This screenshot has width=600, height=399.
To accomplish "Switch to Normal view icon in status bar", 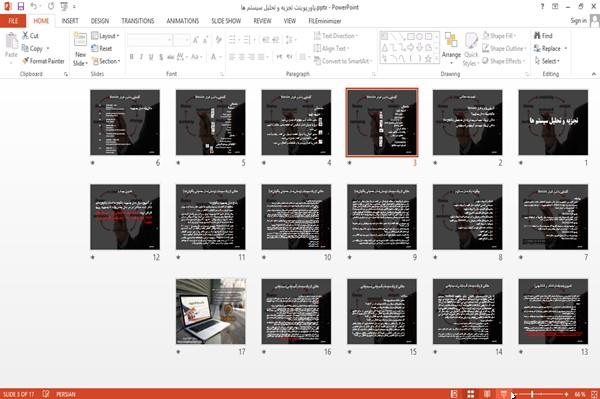I will pos(454,394).
